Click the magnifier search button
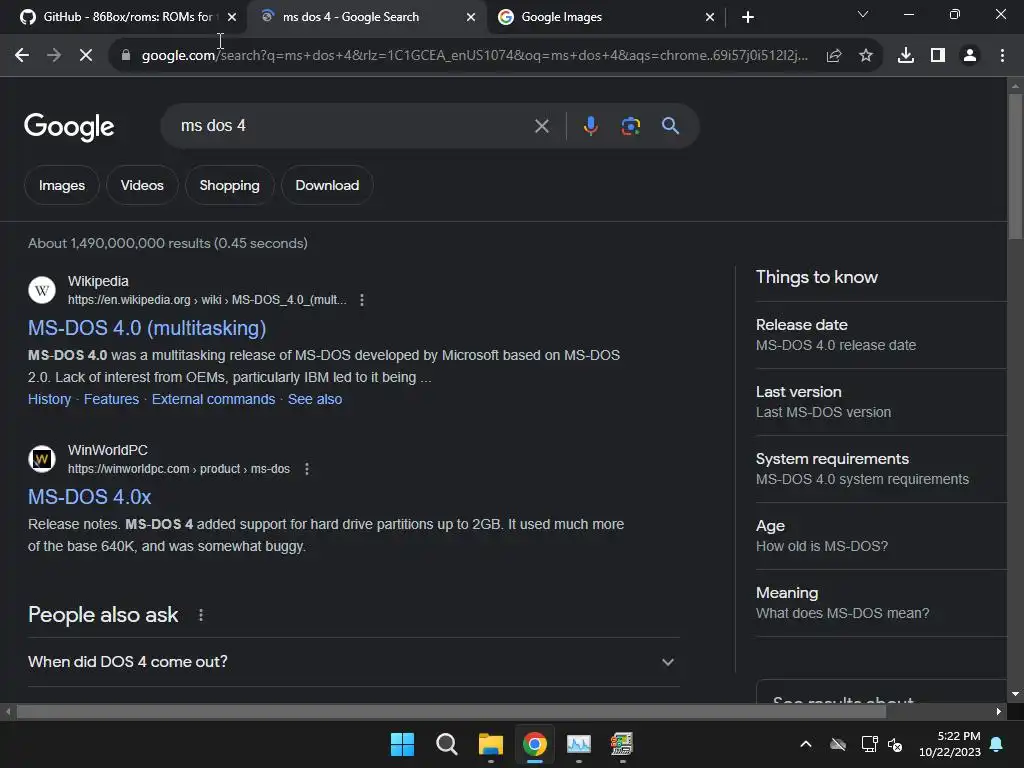Image resolution: width=1024 pixels, height=768 pixels. (670, 125)
